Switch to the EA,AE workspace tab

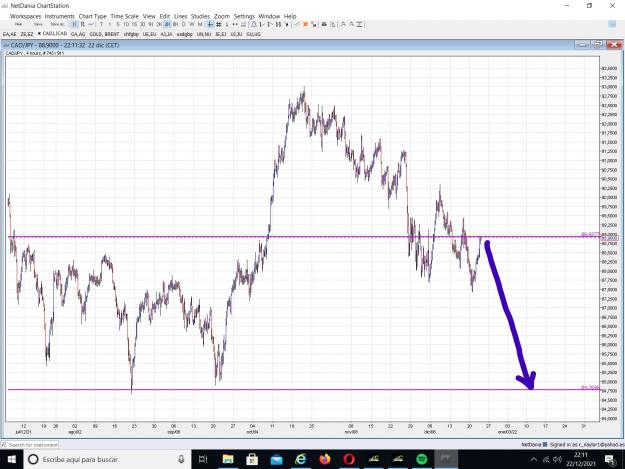coord(10,34)
